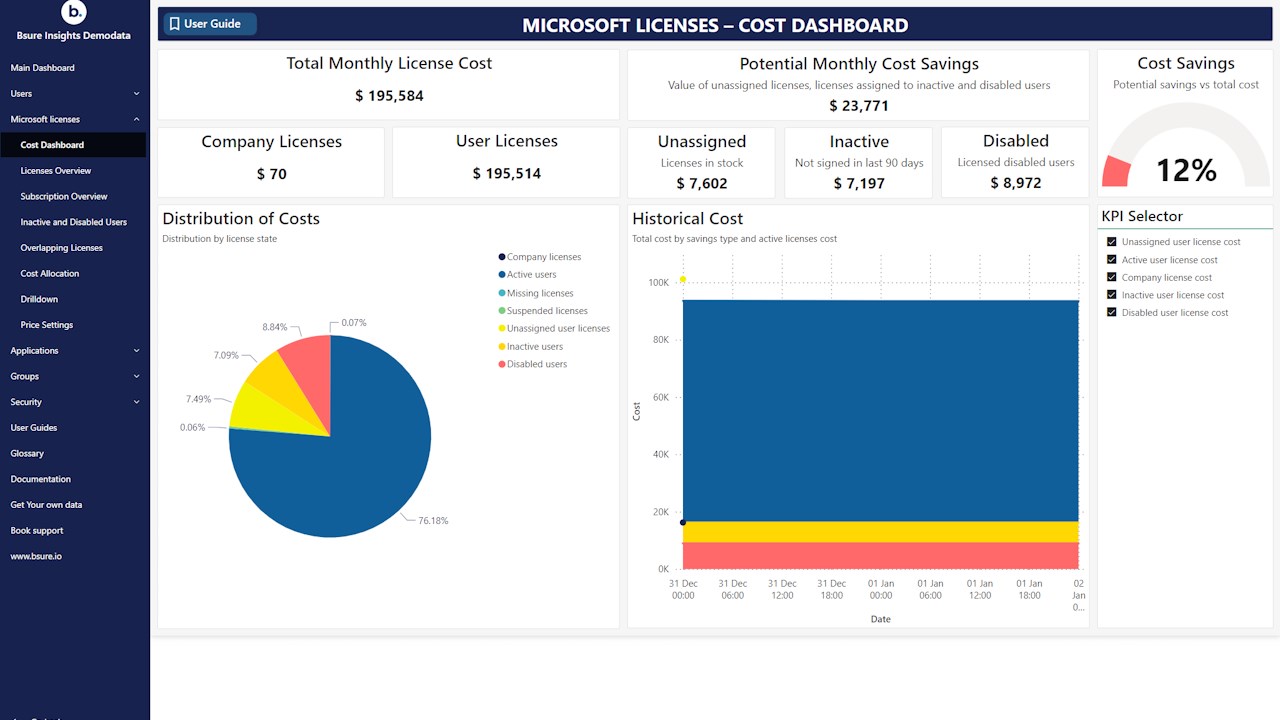1280x720 pixels.
Task: Visit the www.bsure.io link
Action: coord(36,556)
